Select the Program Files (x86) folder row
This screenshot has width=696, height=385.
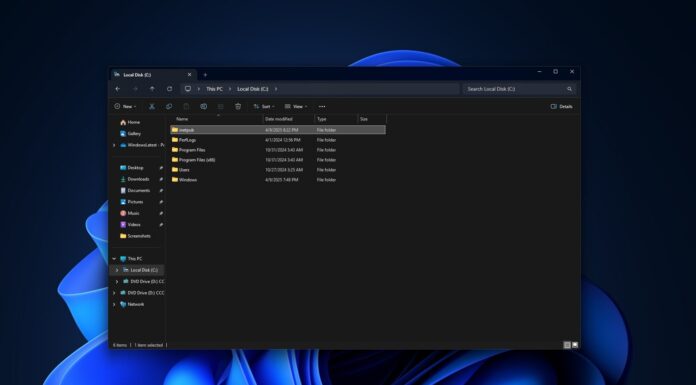278,160
